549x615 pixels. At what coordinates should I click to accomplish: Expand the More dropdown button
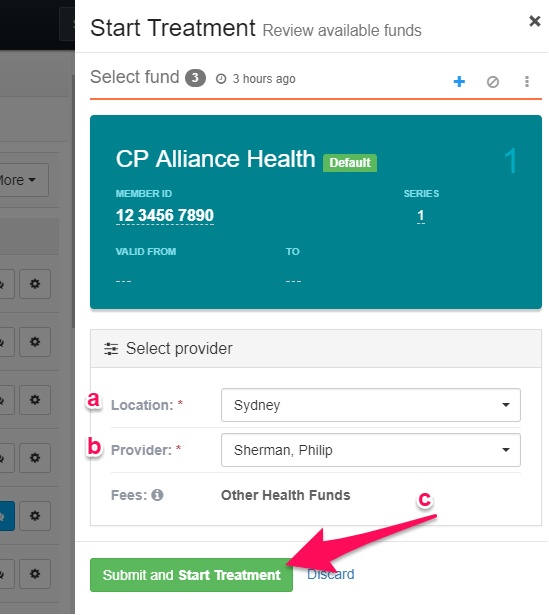[x=22, y=180]
